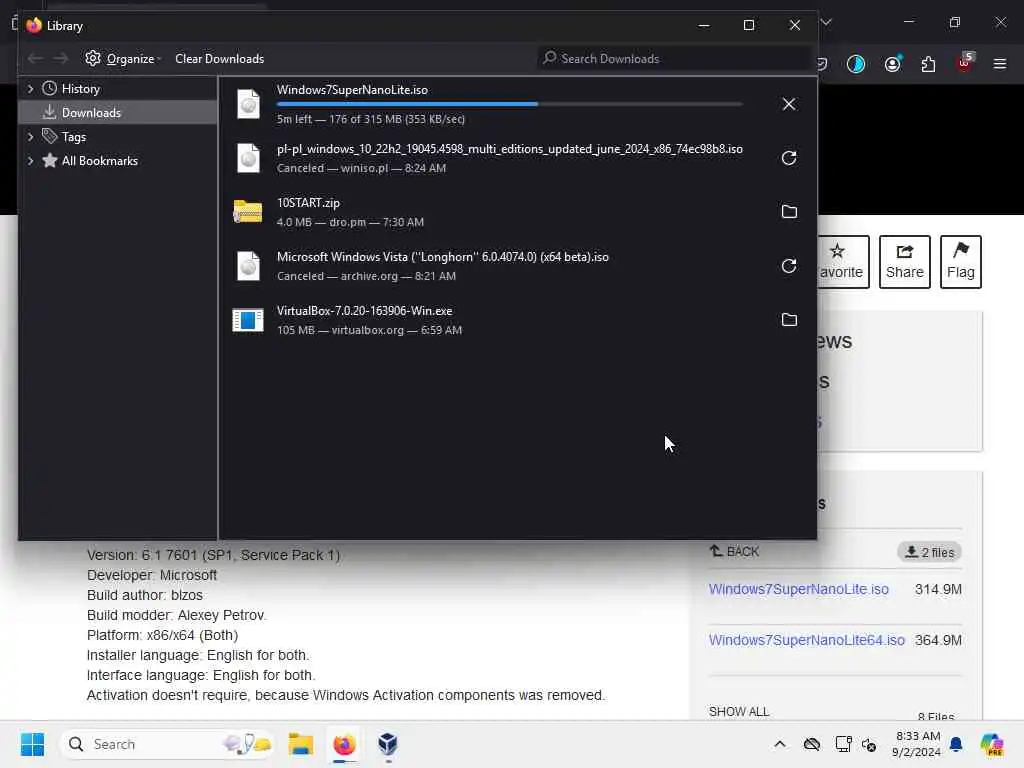Image resolution: width=1024 pixels, height=768 pixels.
Task: Open the Windows Start menu
Action: coord(32,744)
